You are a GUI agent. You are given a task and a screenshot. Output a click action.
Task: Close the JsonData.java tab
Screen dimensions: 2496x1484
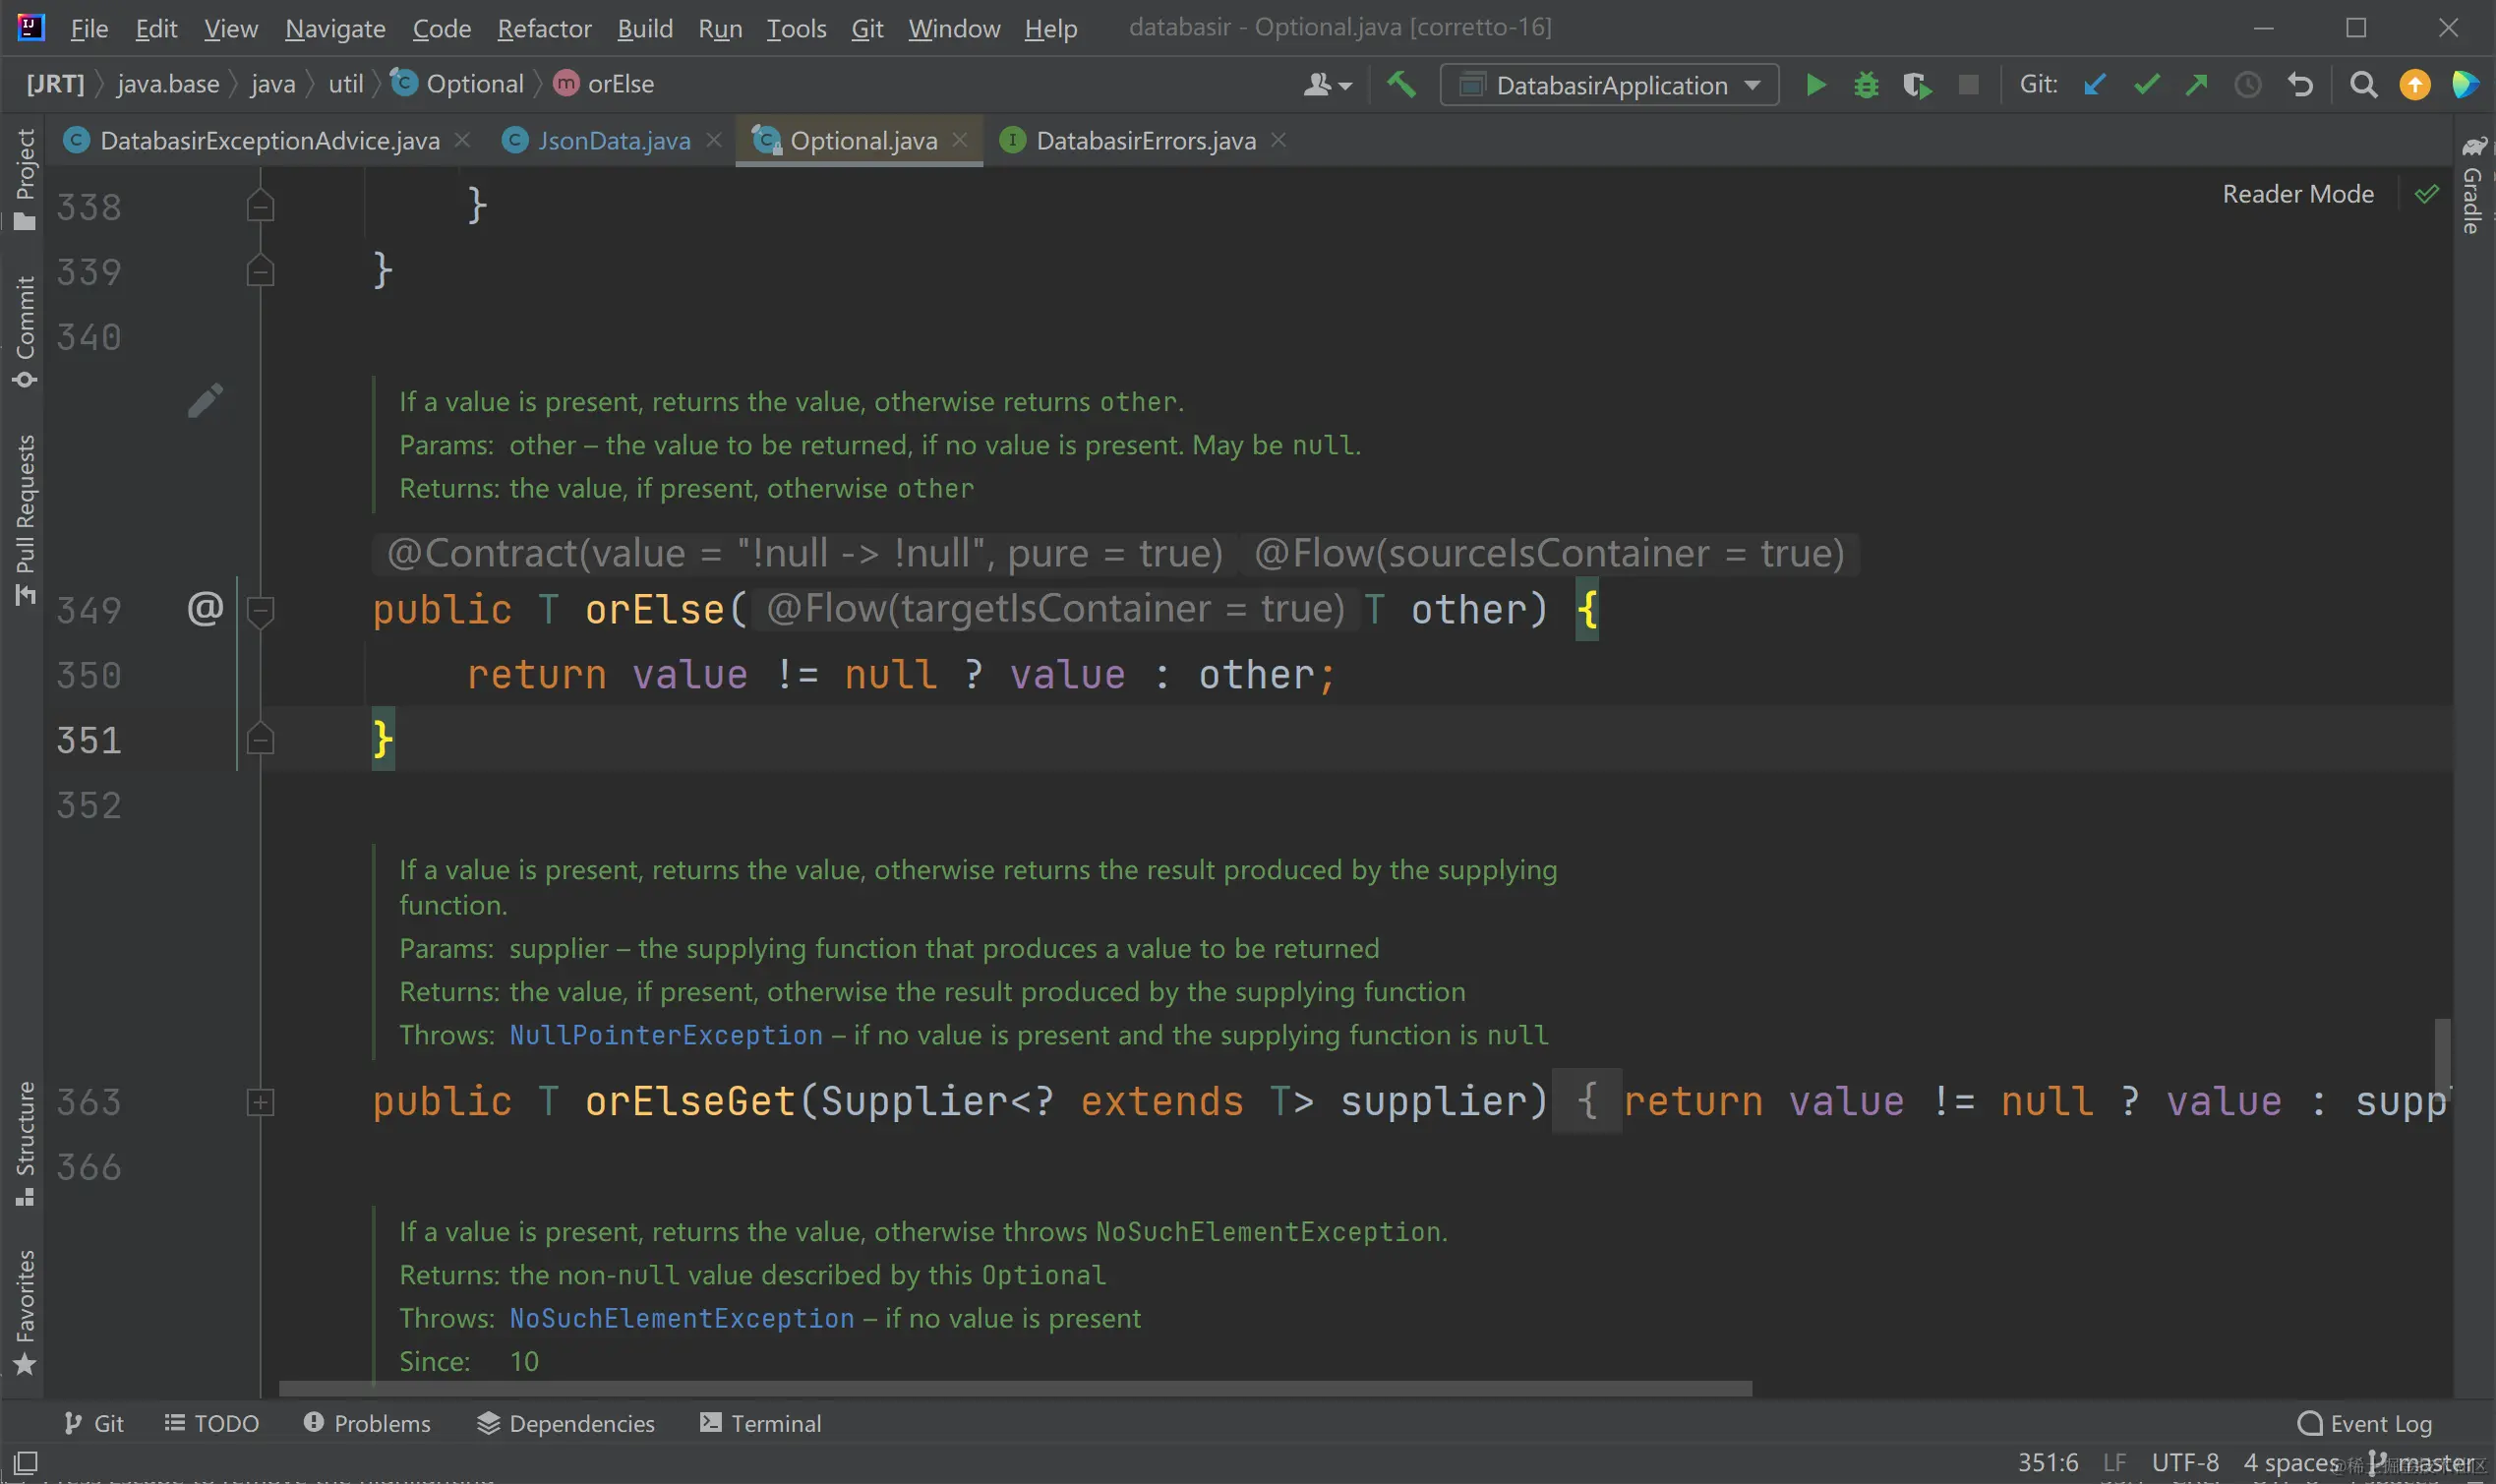point(714,140)
